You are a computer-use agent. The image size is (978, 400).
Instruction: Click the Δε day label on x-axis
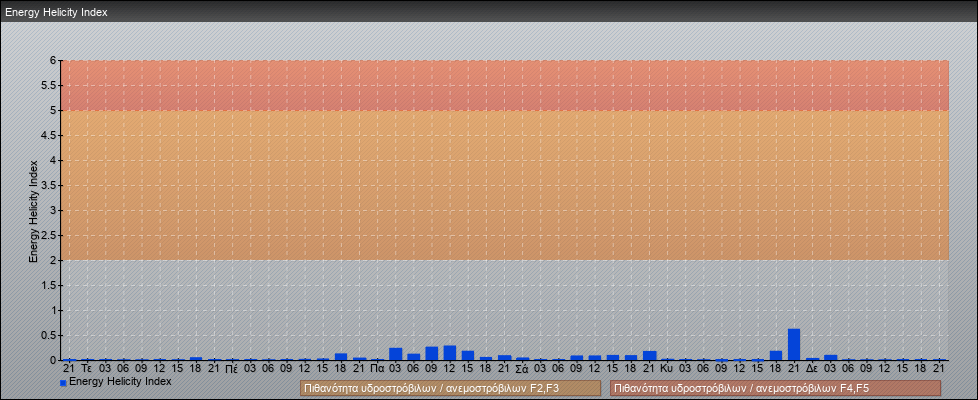(812, 369)
